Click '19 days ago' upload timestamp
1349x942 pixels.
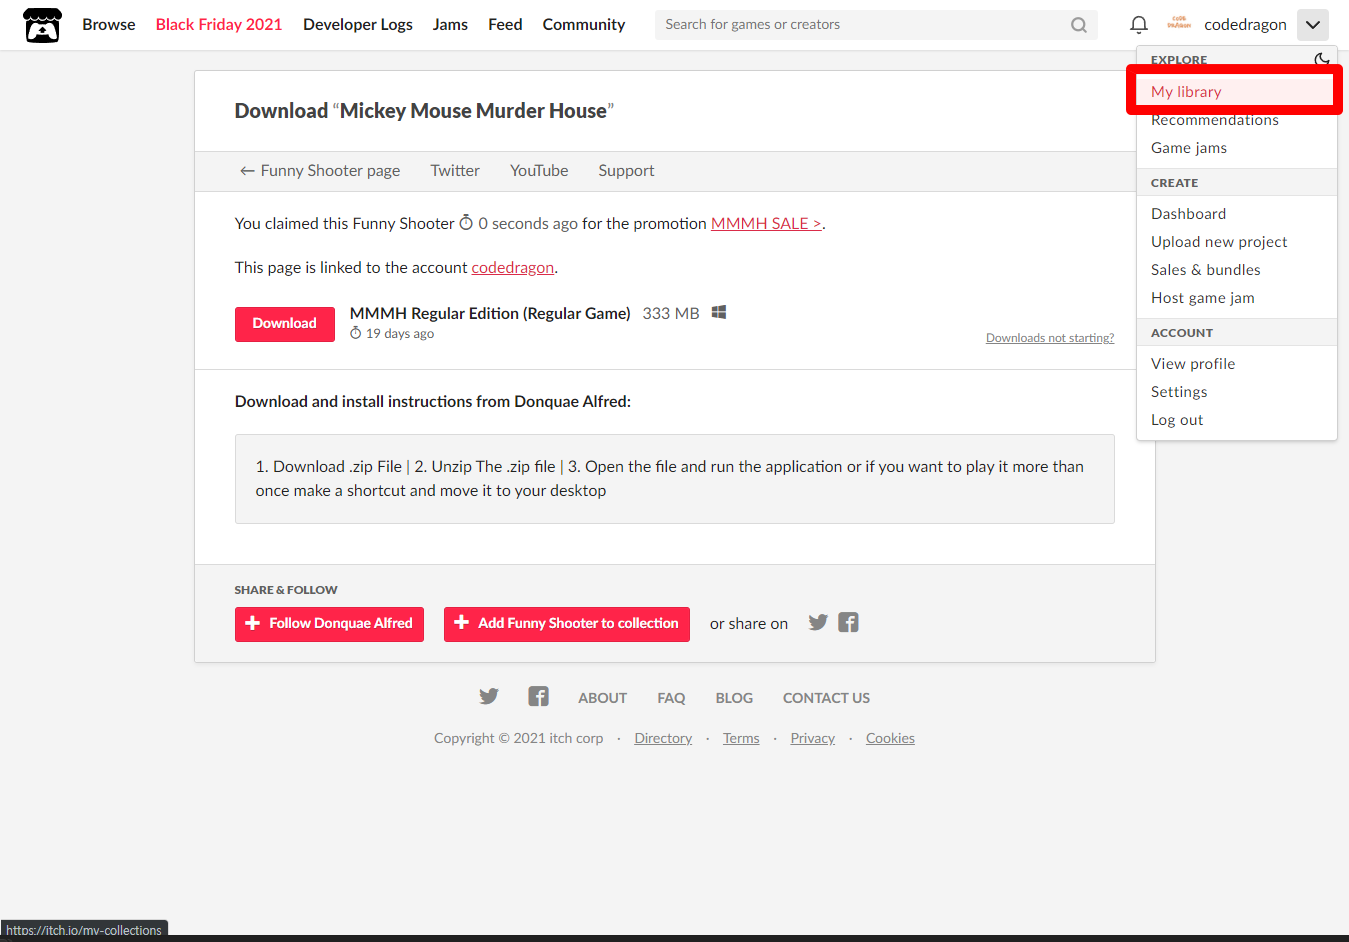click(x=400, y=334)
